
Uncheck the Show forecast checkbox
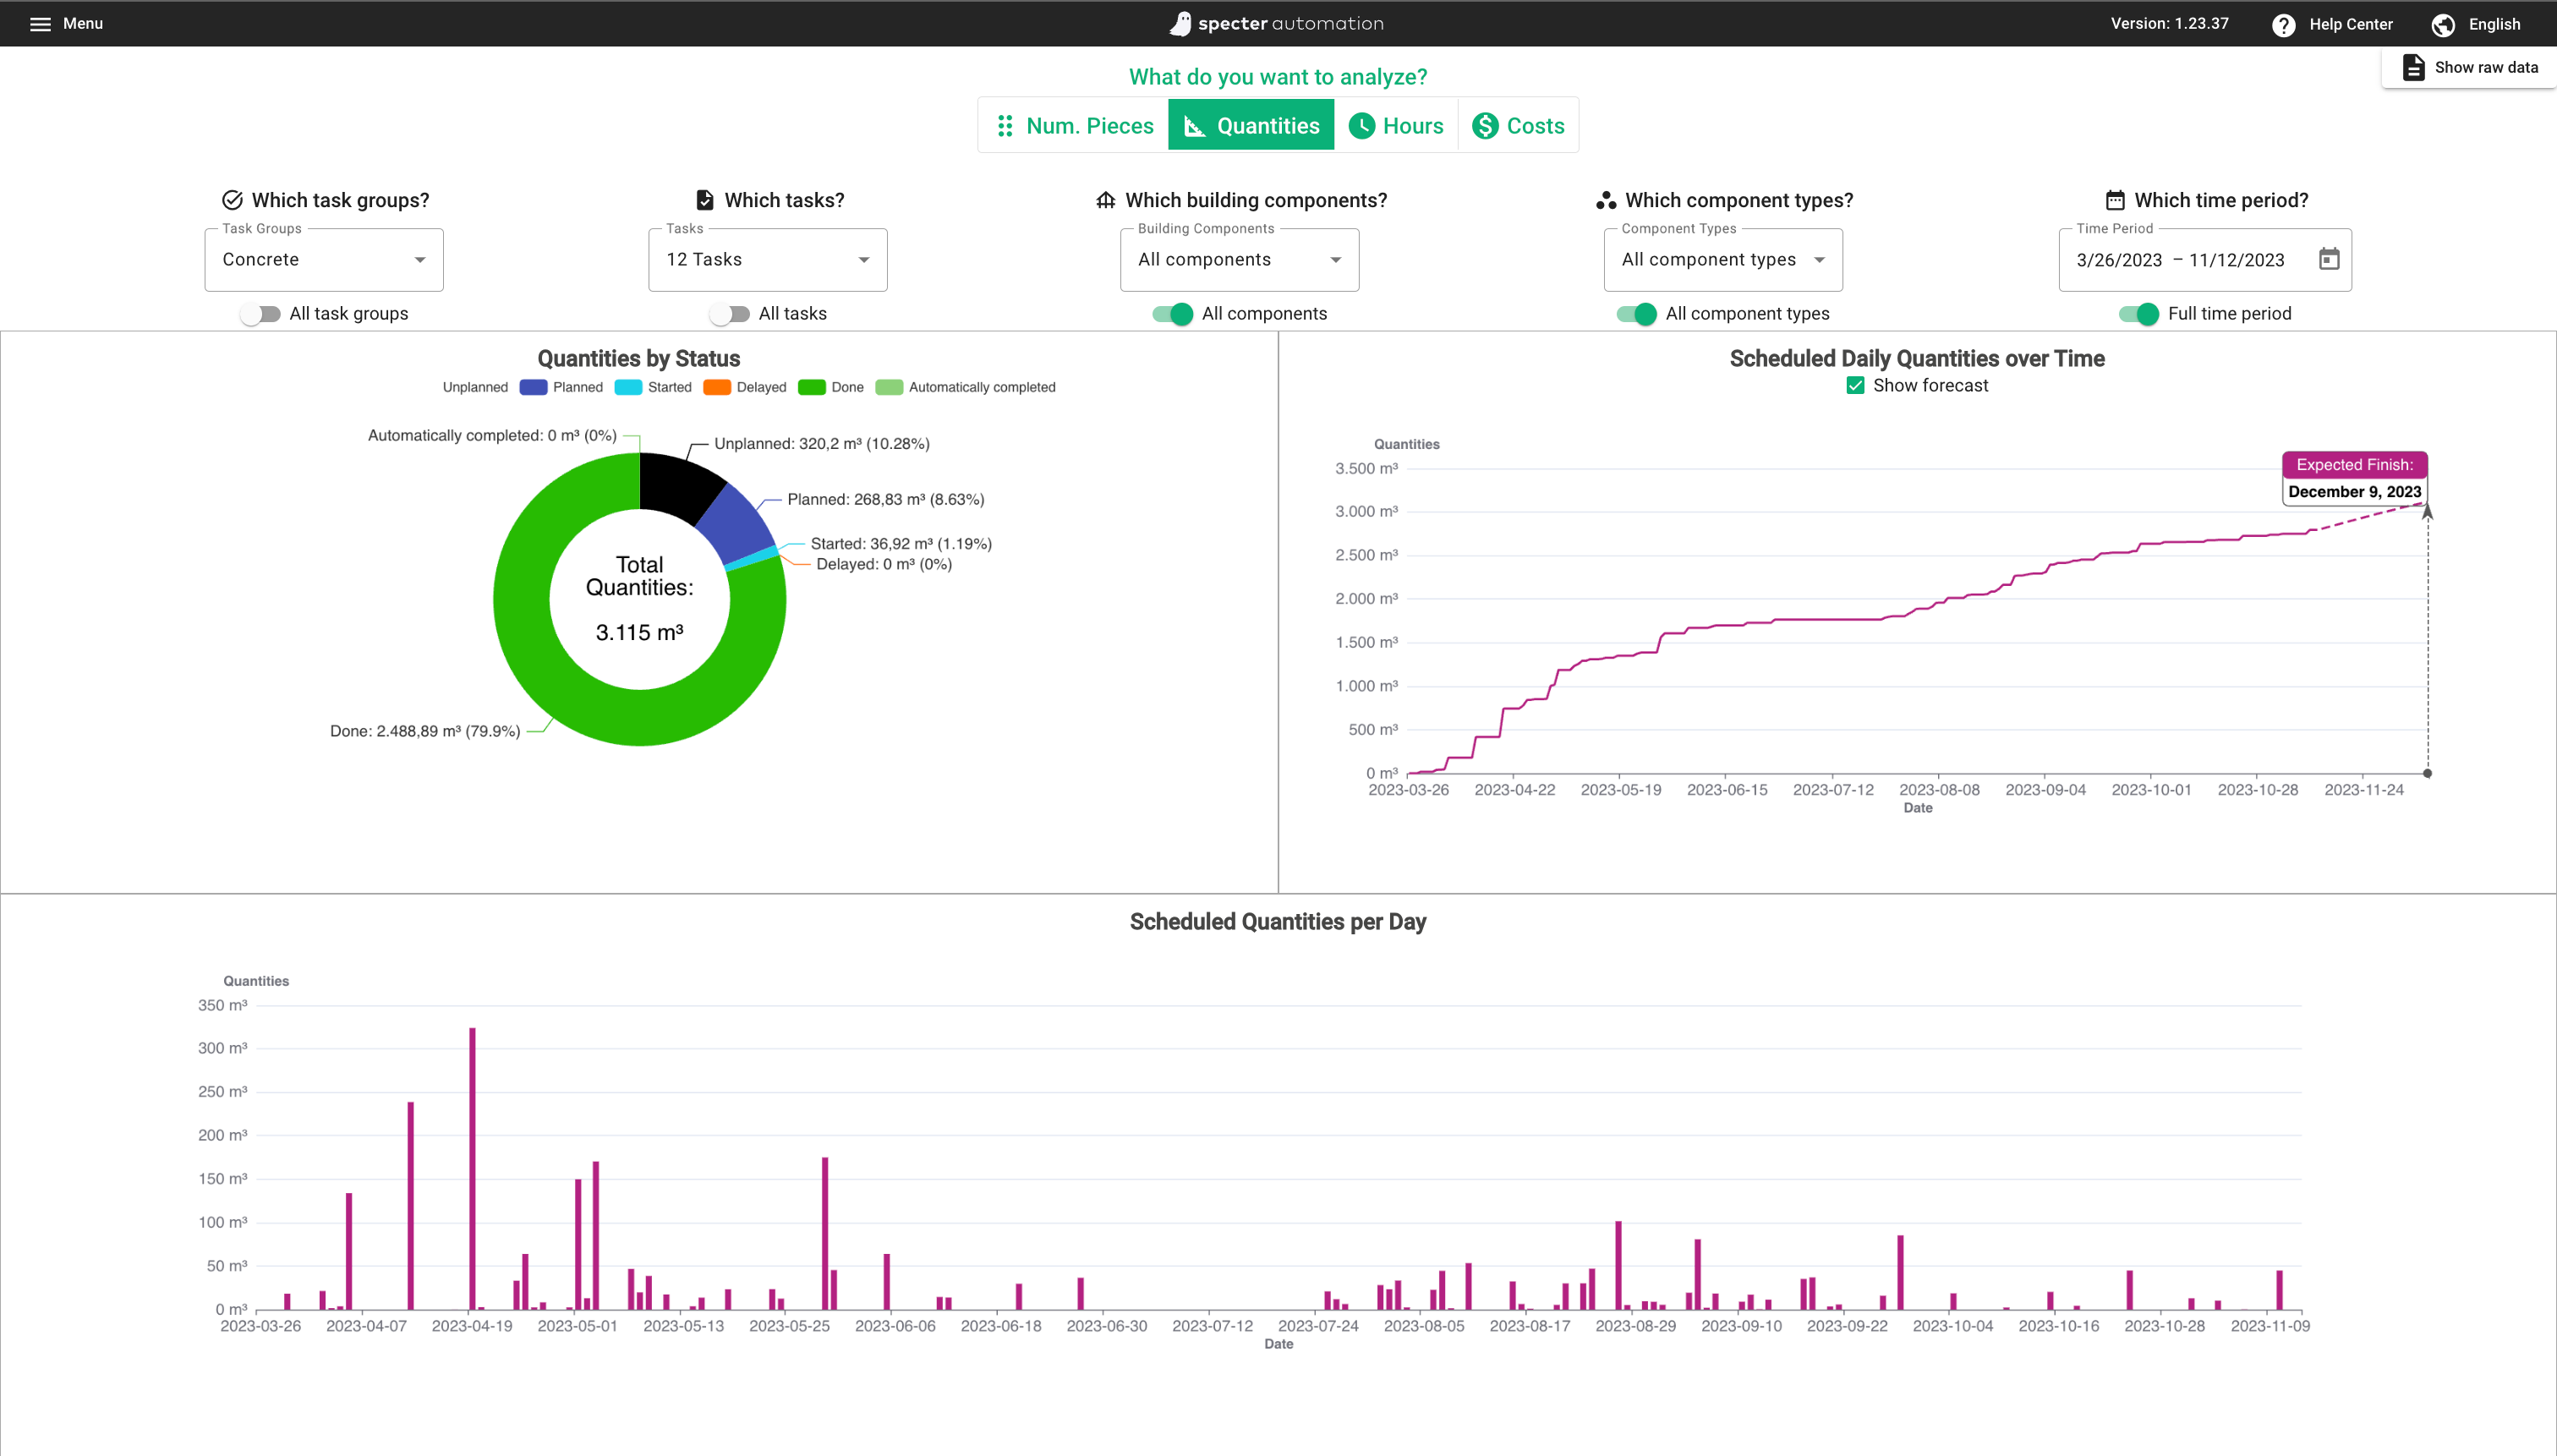coord(1855,386)
